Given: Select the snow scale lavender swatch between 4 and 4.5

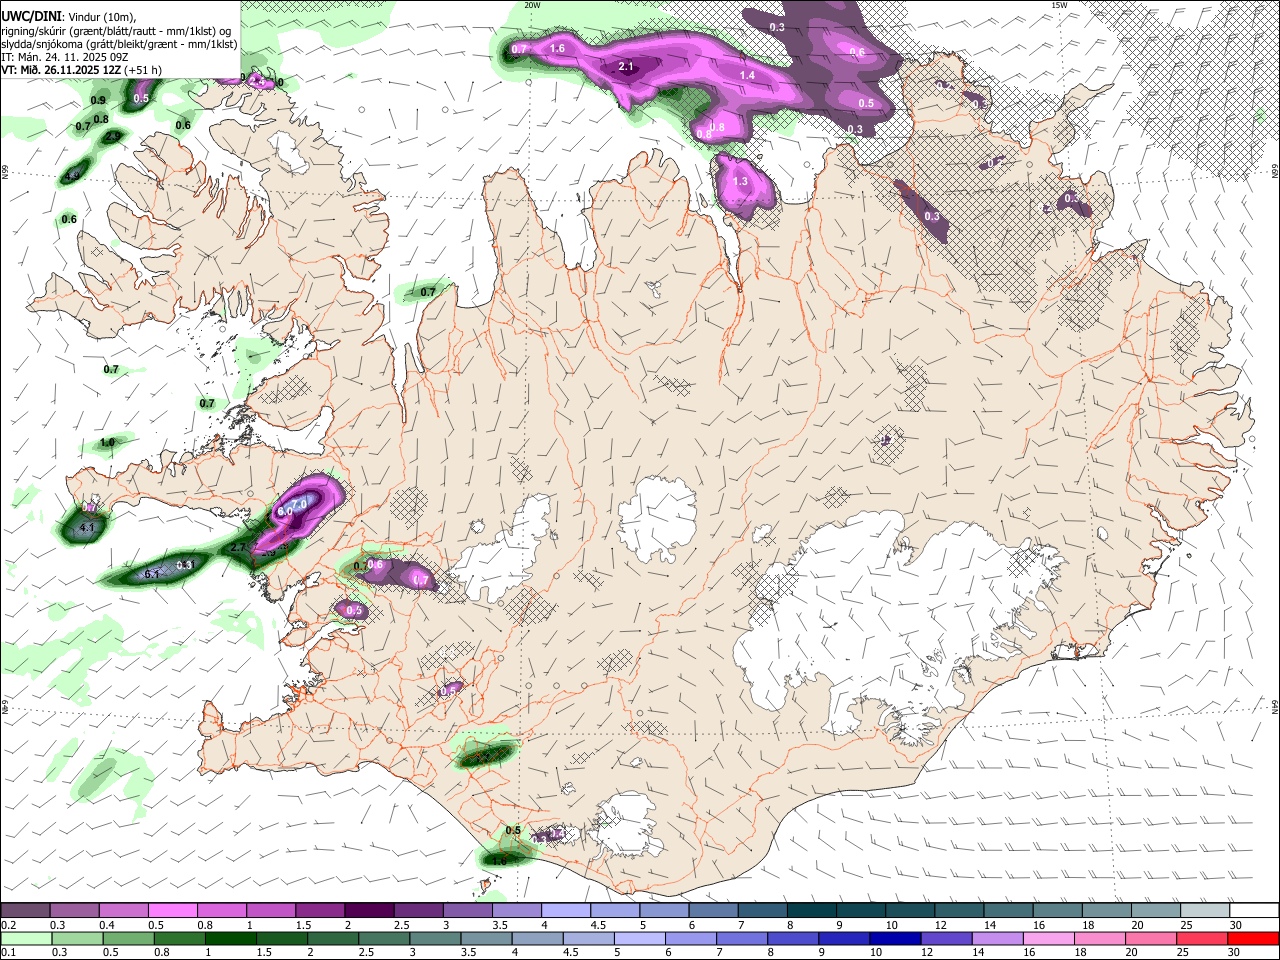Looking at the screenshot, I should tap(566, 911).
